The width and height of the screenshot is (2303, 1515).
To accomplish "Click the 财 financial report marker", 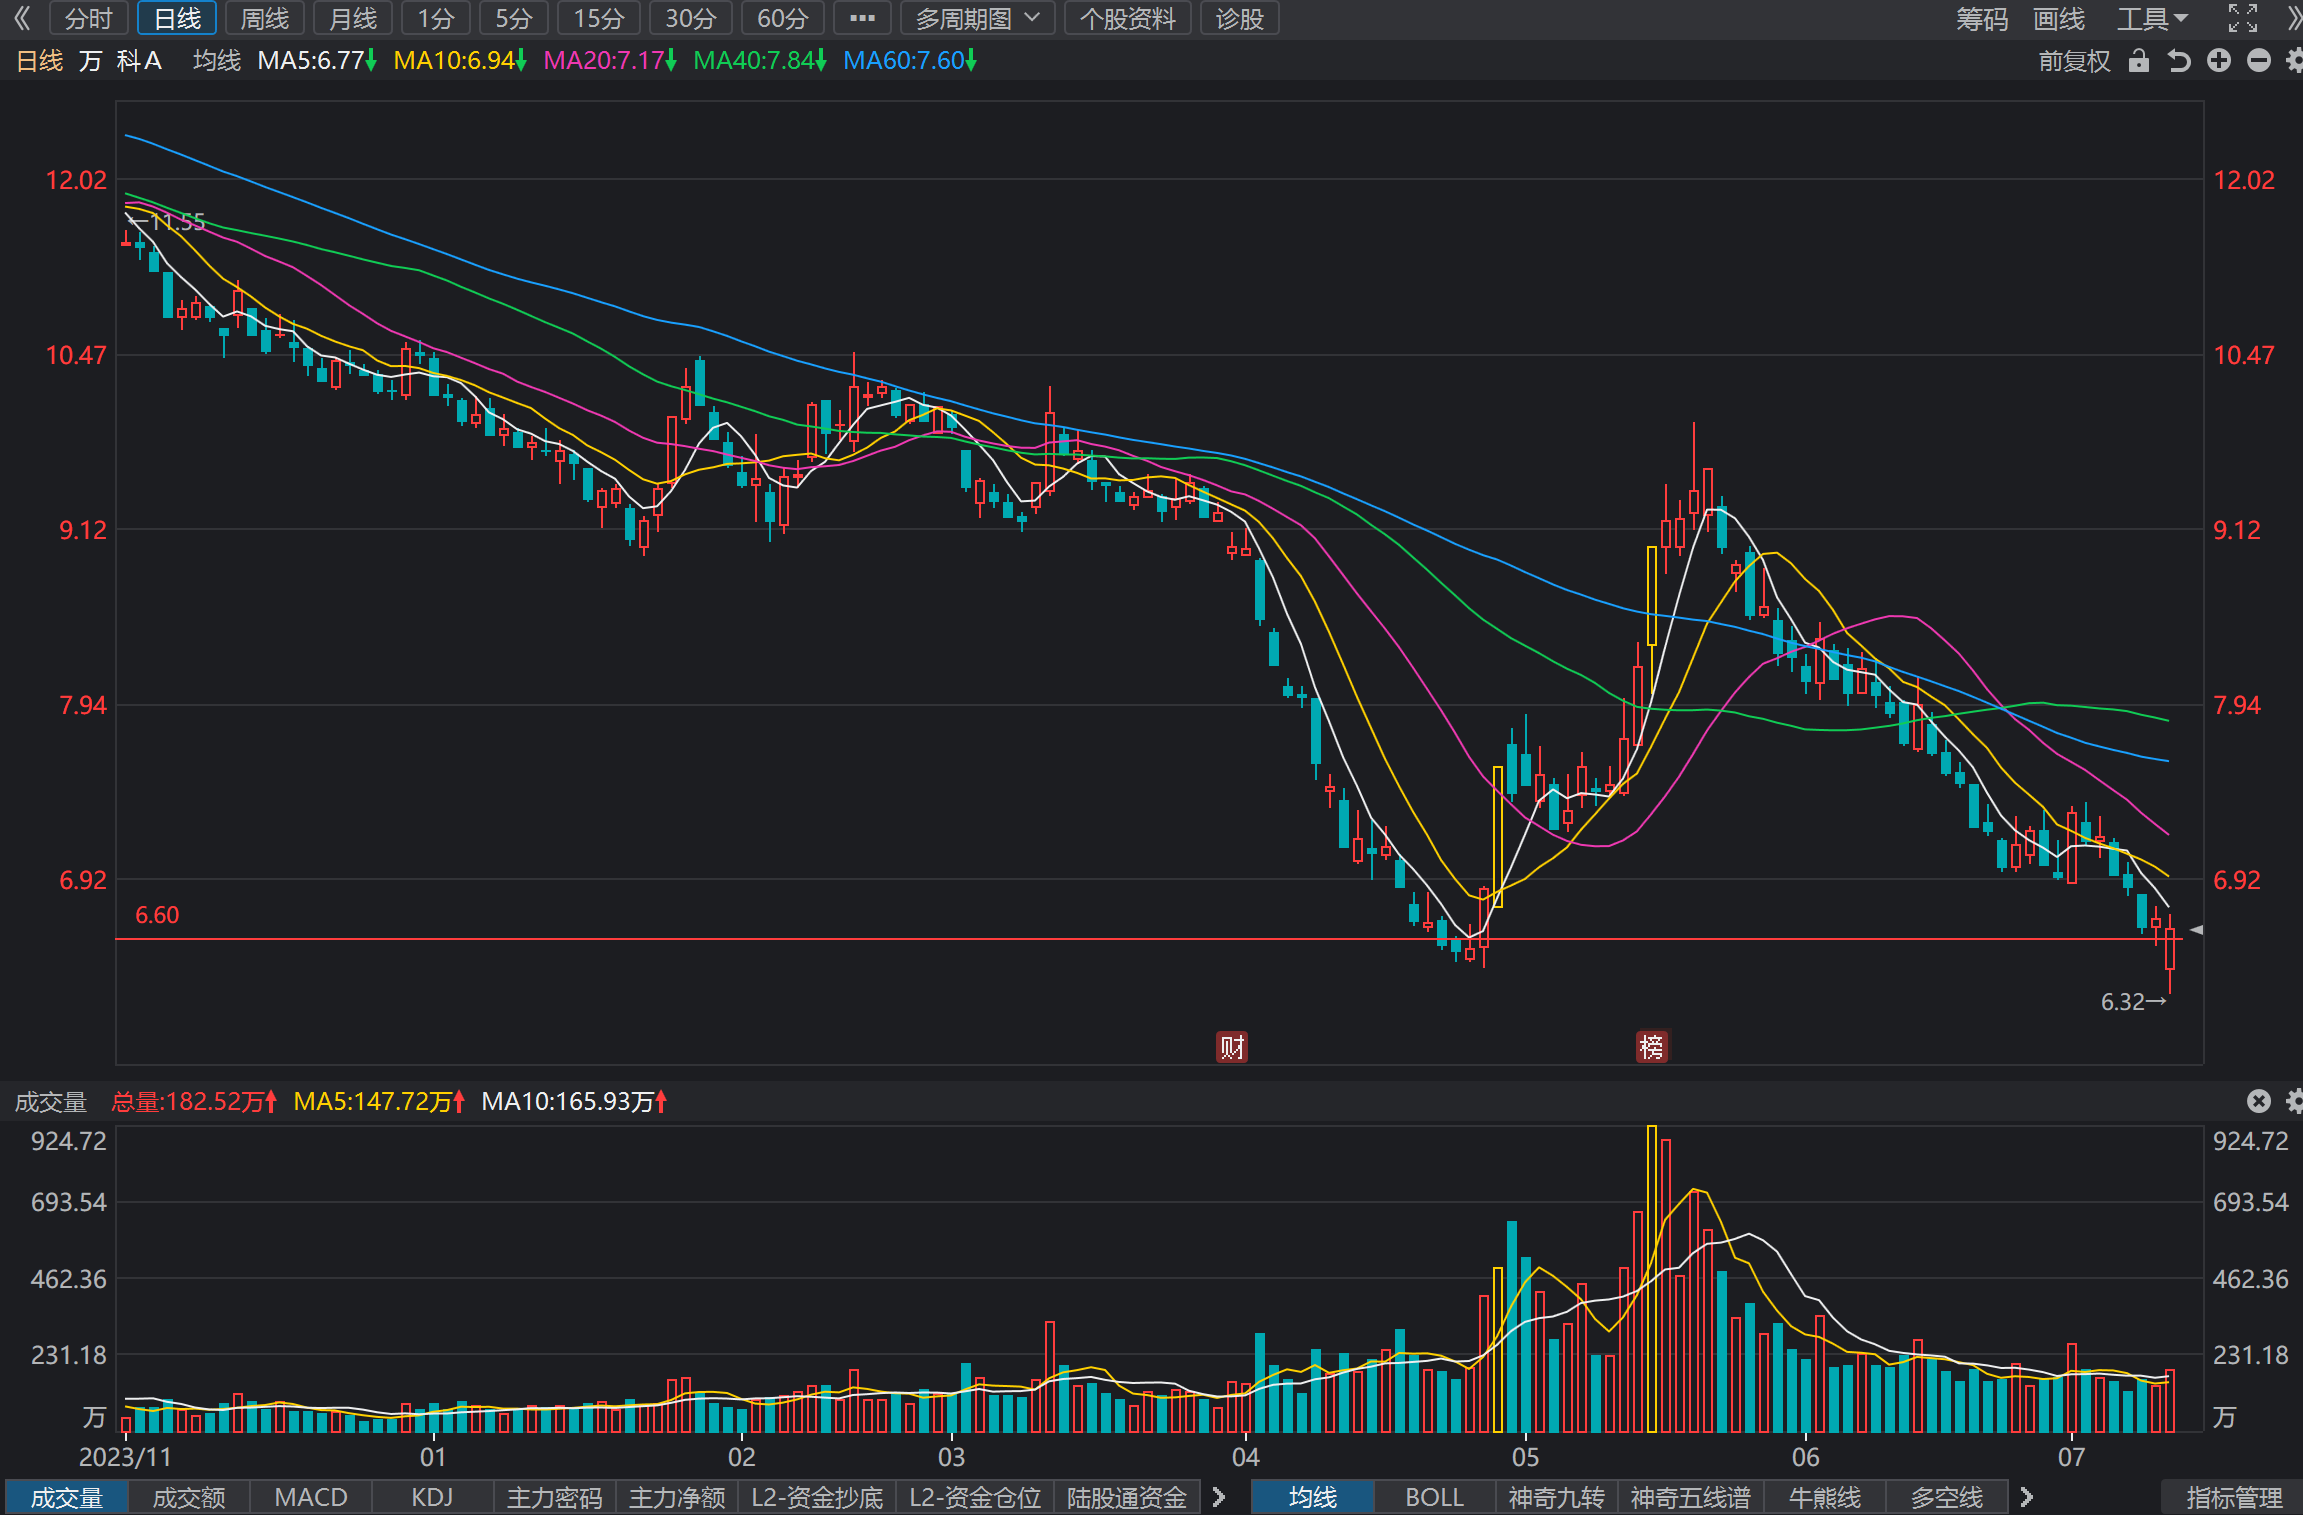I will coord(1232,1047).
